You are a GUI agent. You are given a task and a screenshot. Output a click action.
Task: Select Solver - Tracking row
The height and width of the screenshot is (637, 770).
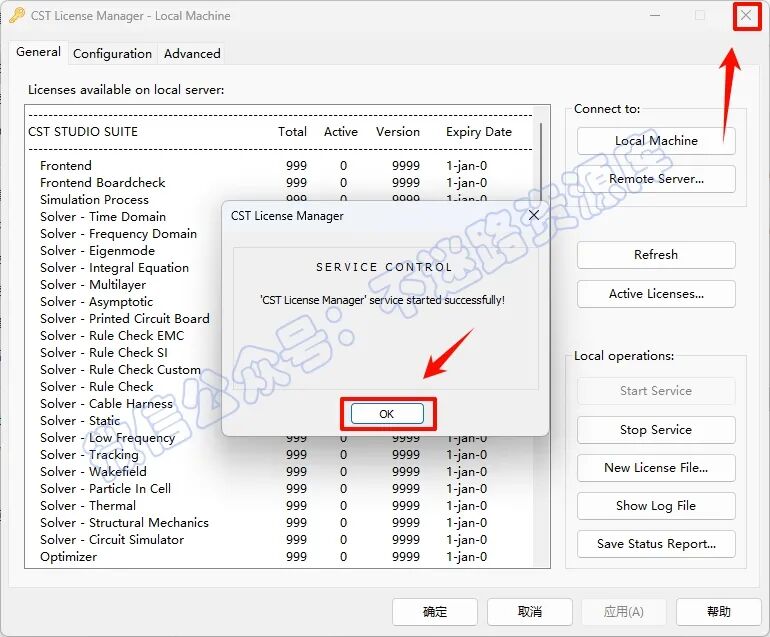(x=263, y=455)
